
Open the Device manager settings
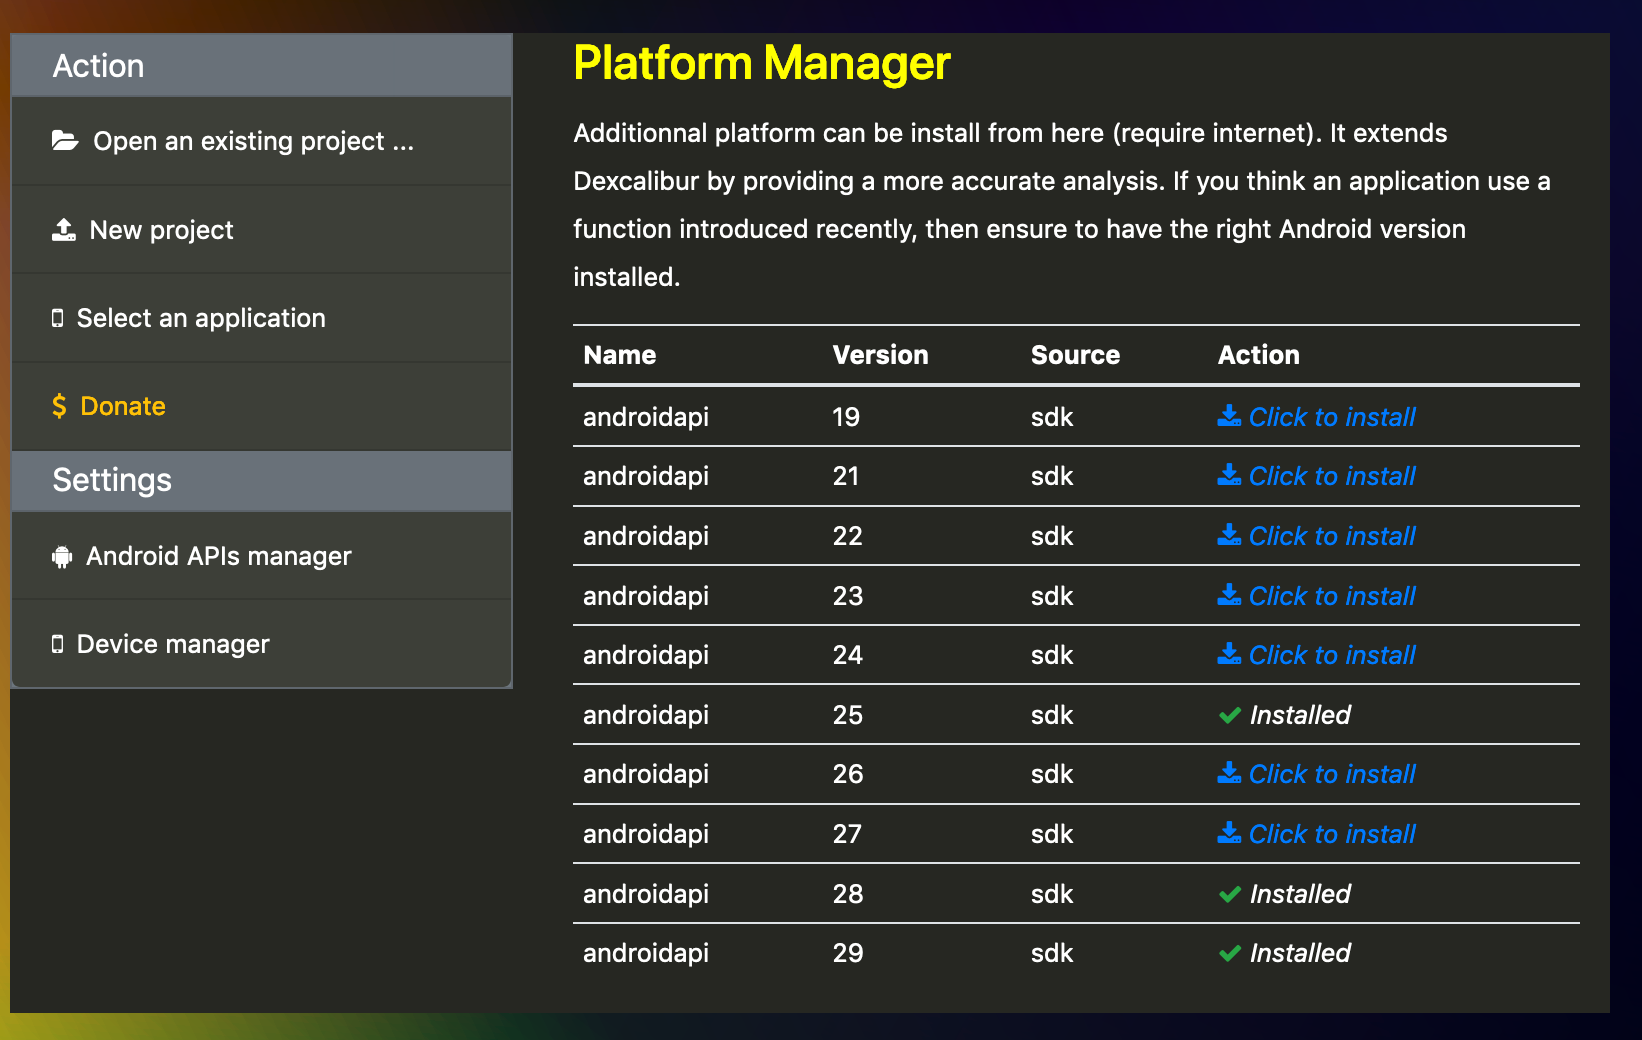[x=261, y=644]
